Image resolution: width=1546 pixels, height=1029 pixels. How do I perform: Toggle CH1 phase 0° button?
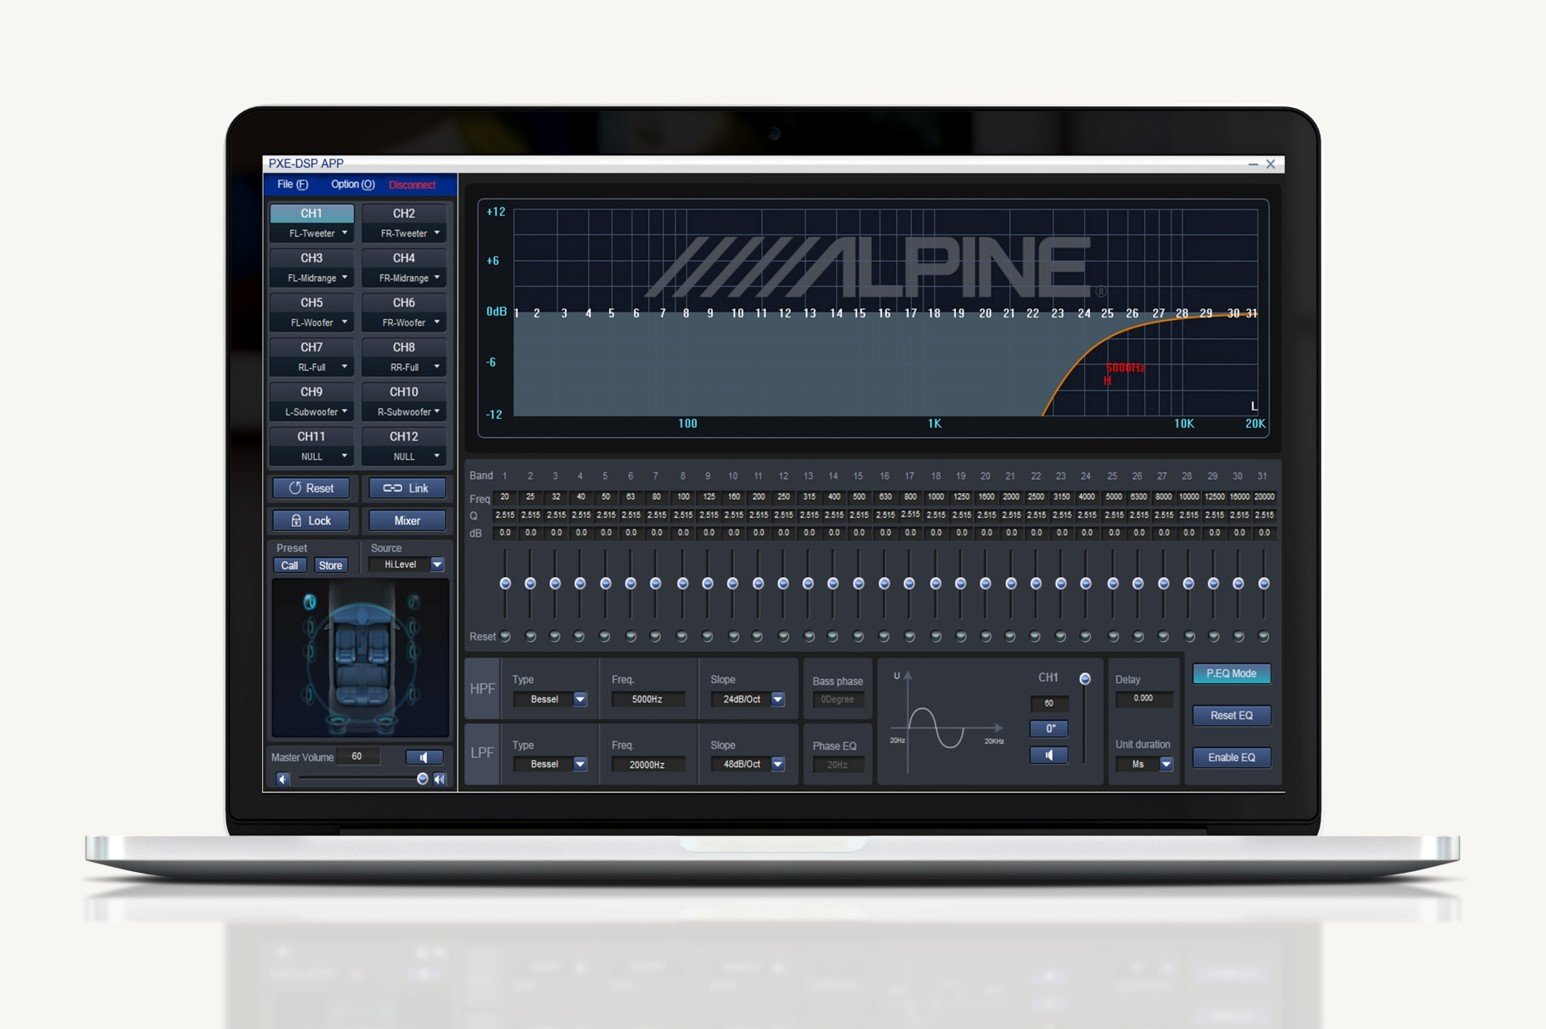(x=1049, y=728)
